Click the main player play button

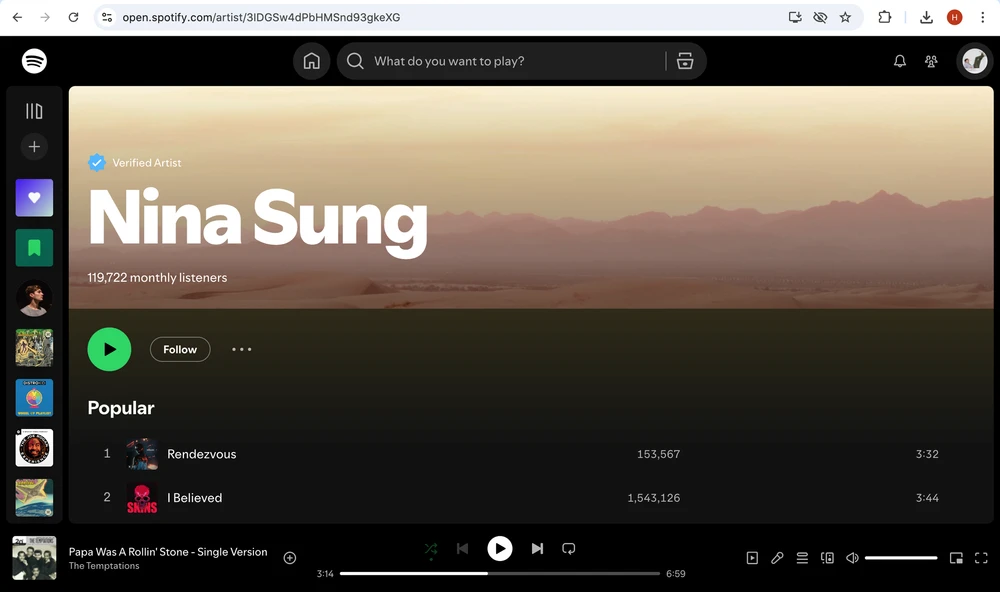499,549
